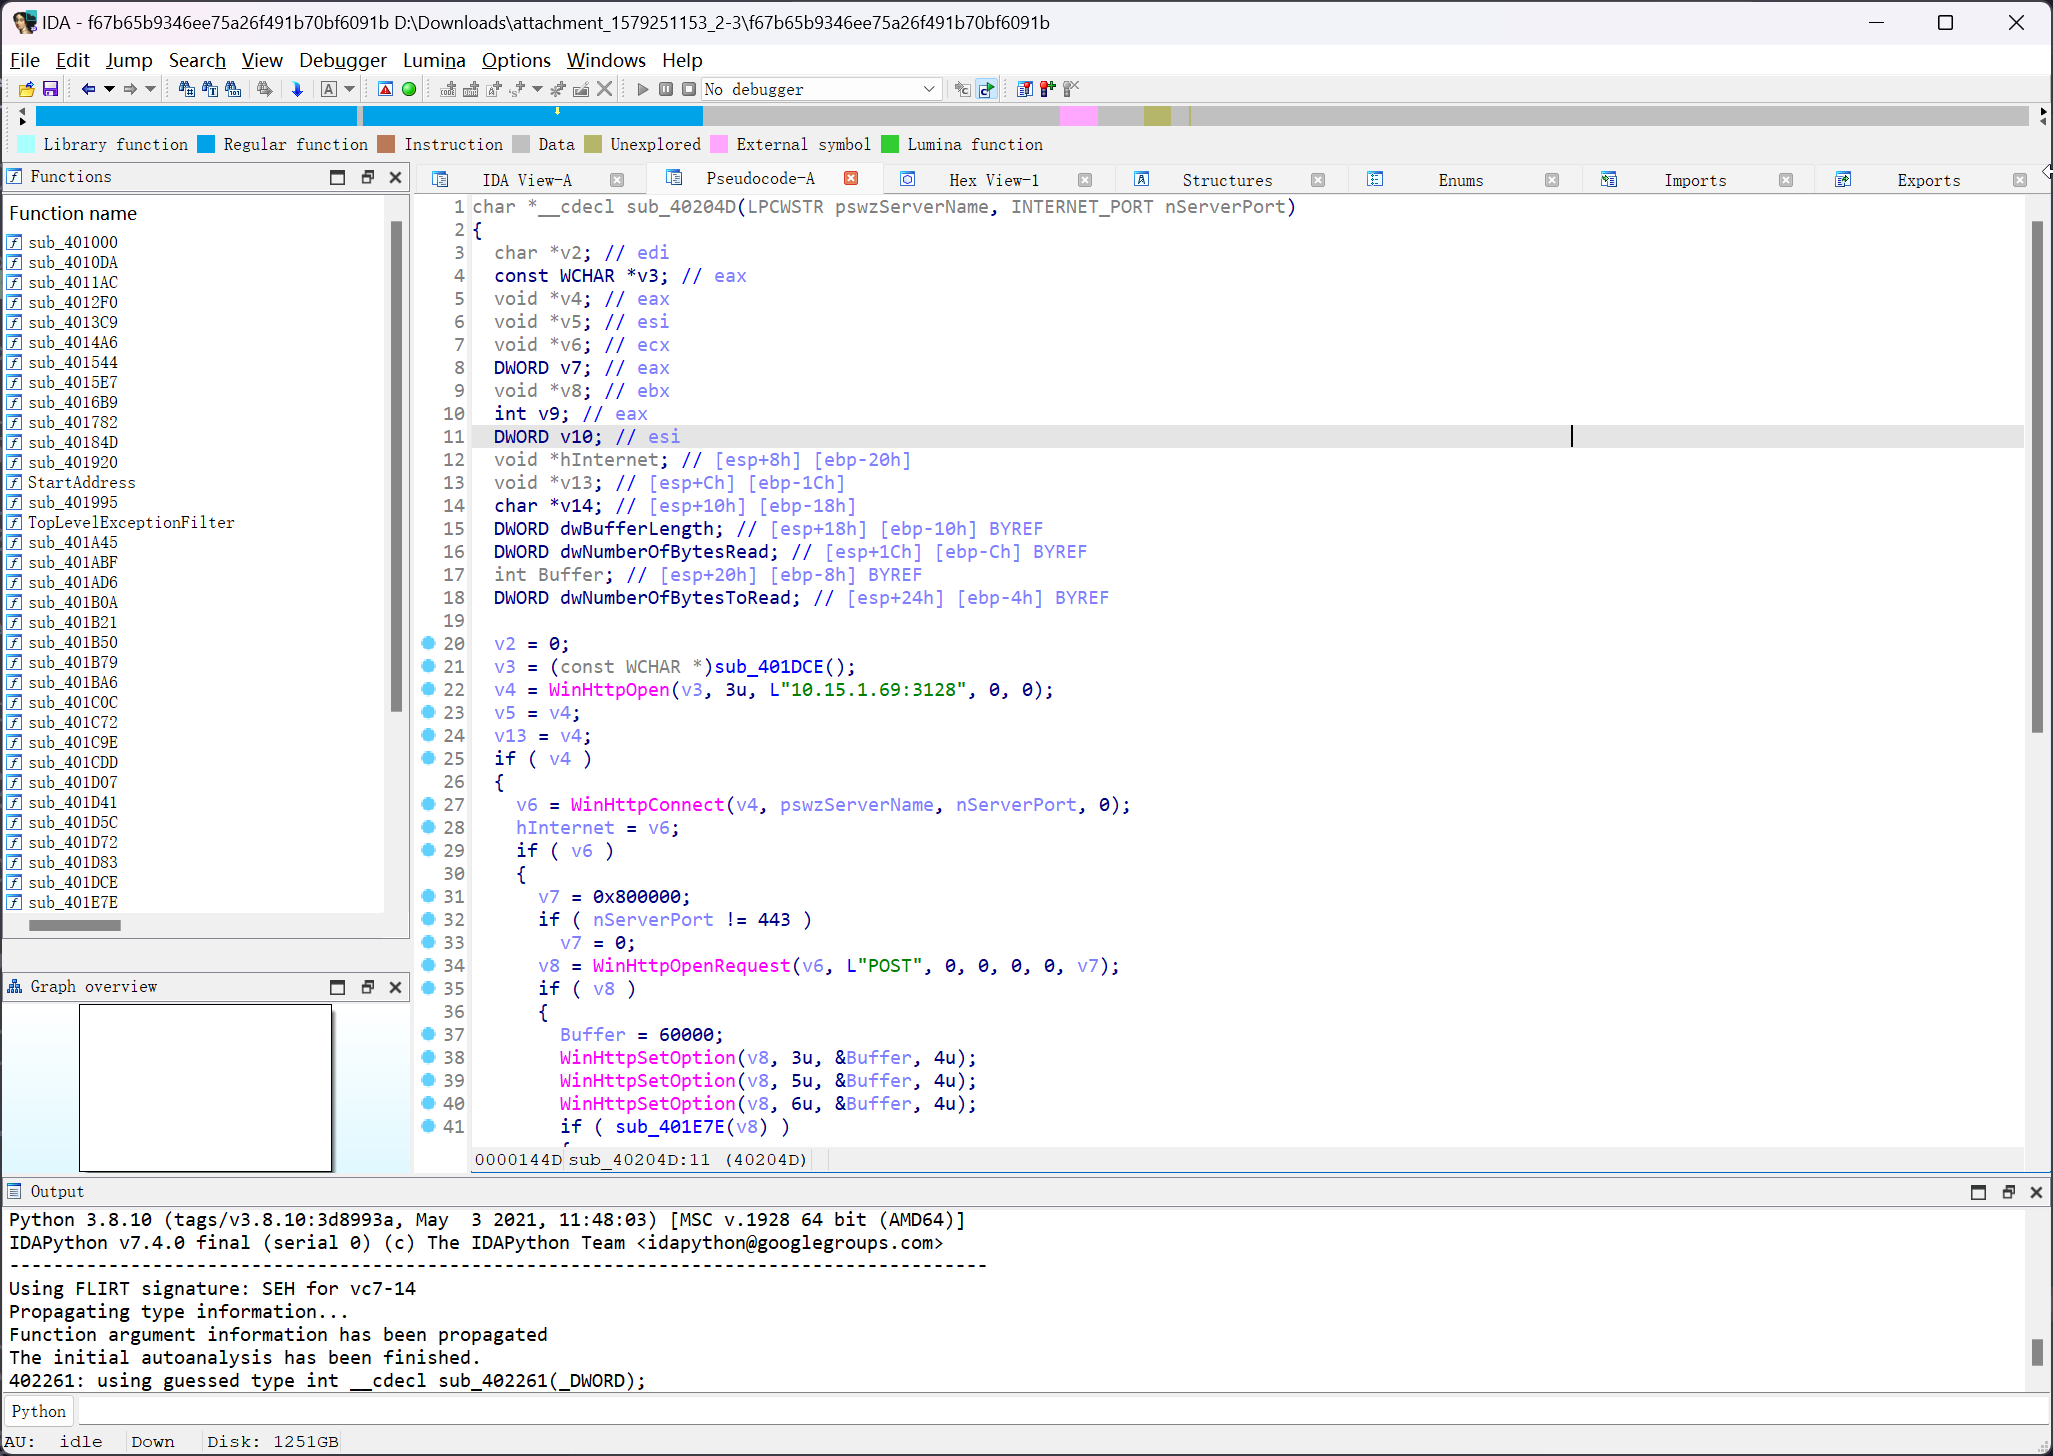Click the Structures tab icon

click(1141, 180)
